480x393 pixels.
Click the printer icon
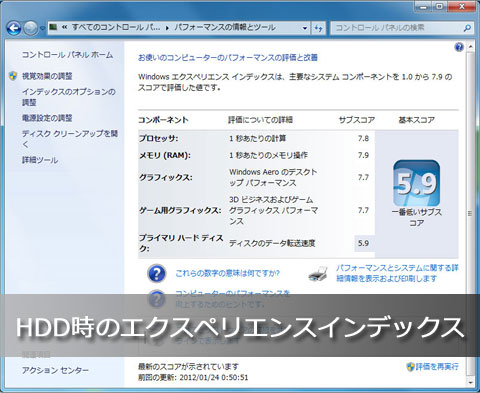click(x=318, y=274)
